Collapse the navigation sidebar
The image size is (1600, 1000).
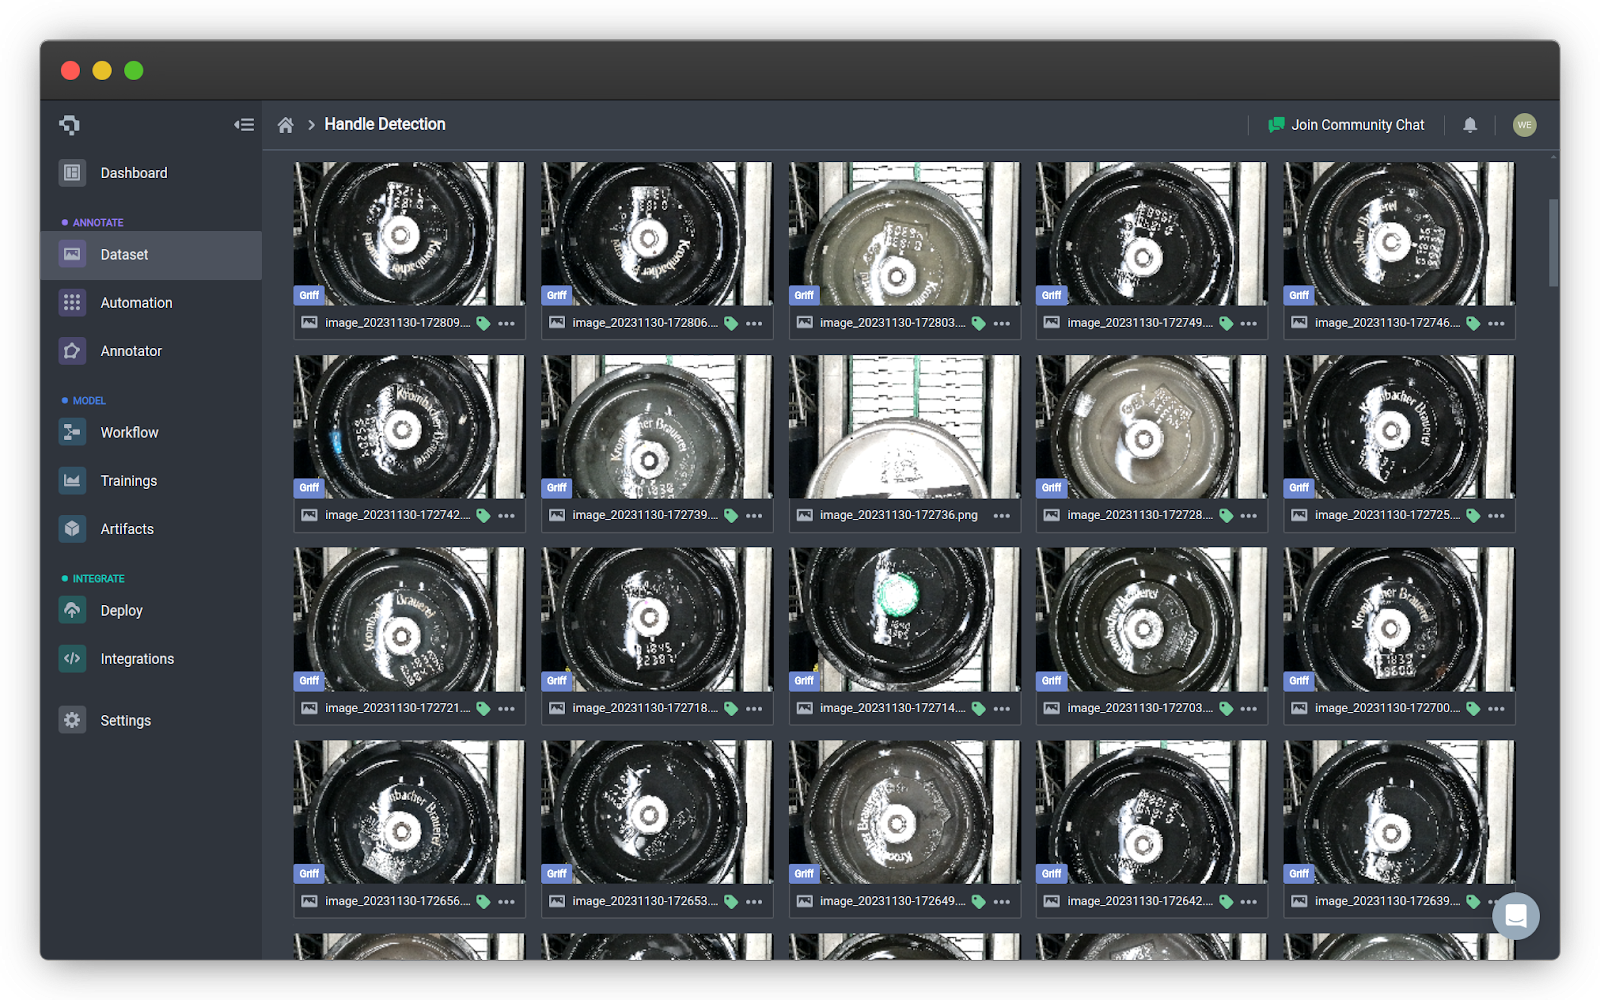[244, 124]
